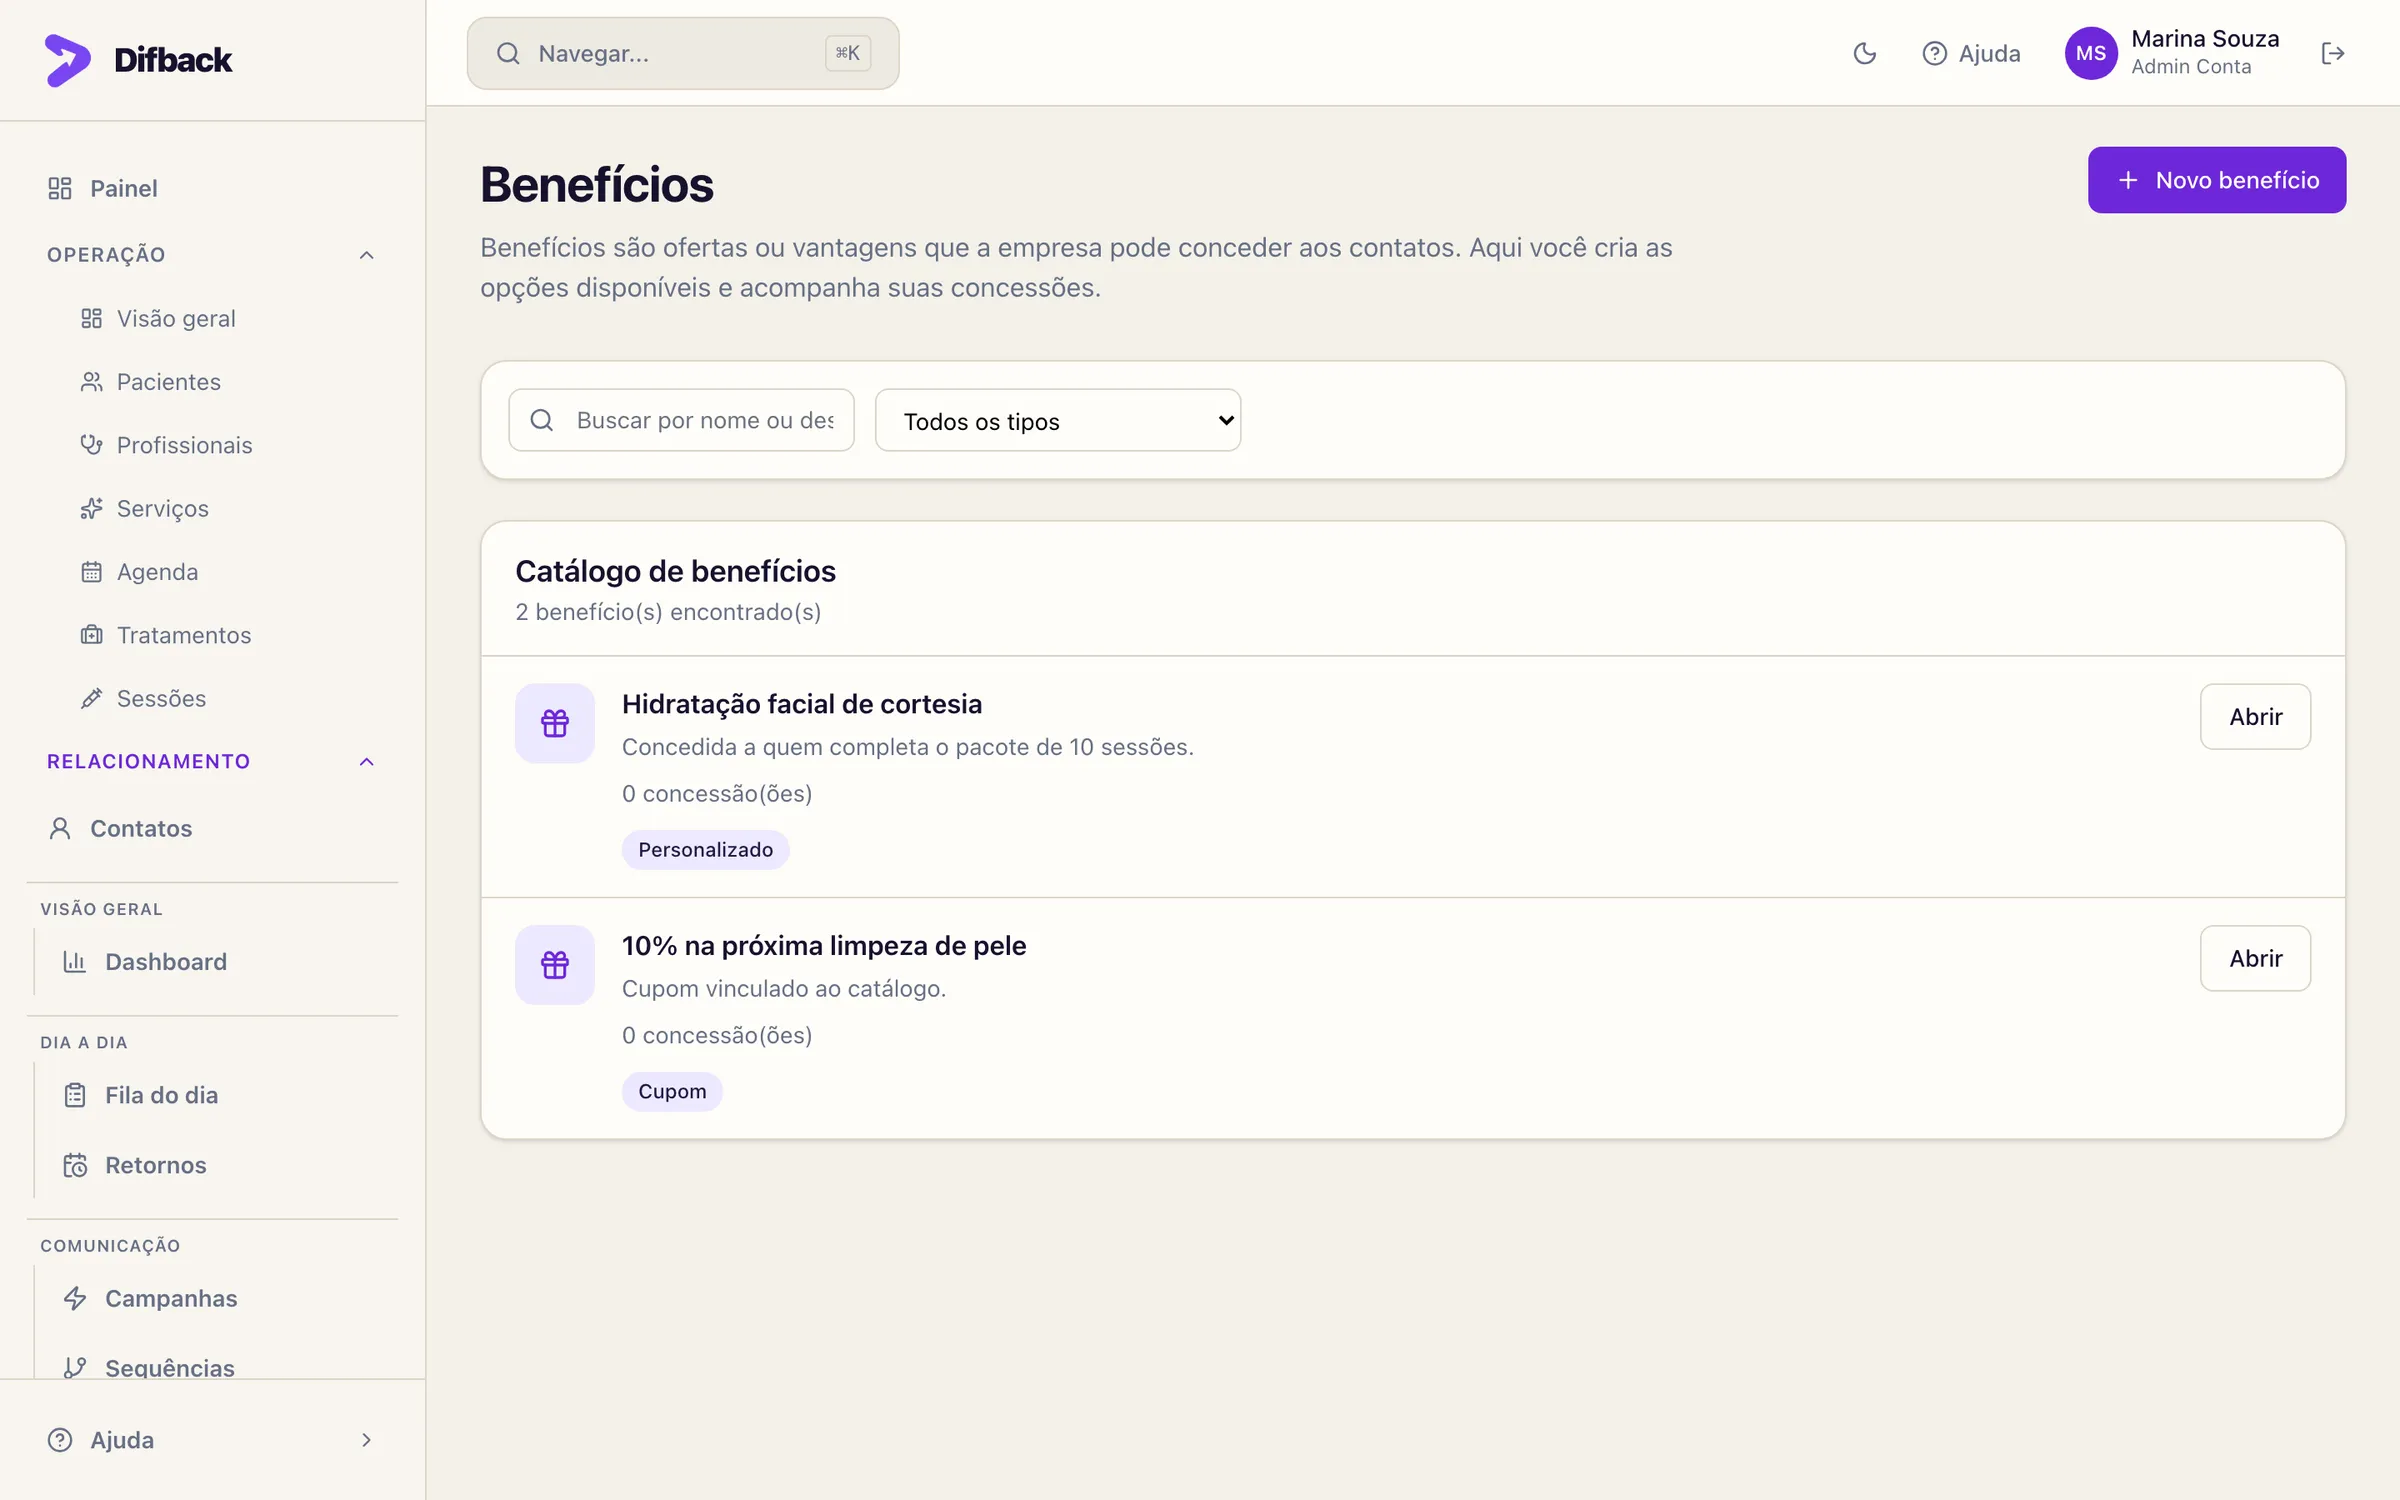Click the Tratamentos briefcase icon

(x=92, y=635)
